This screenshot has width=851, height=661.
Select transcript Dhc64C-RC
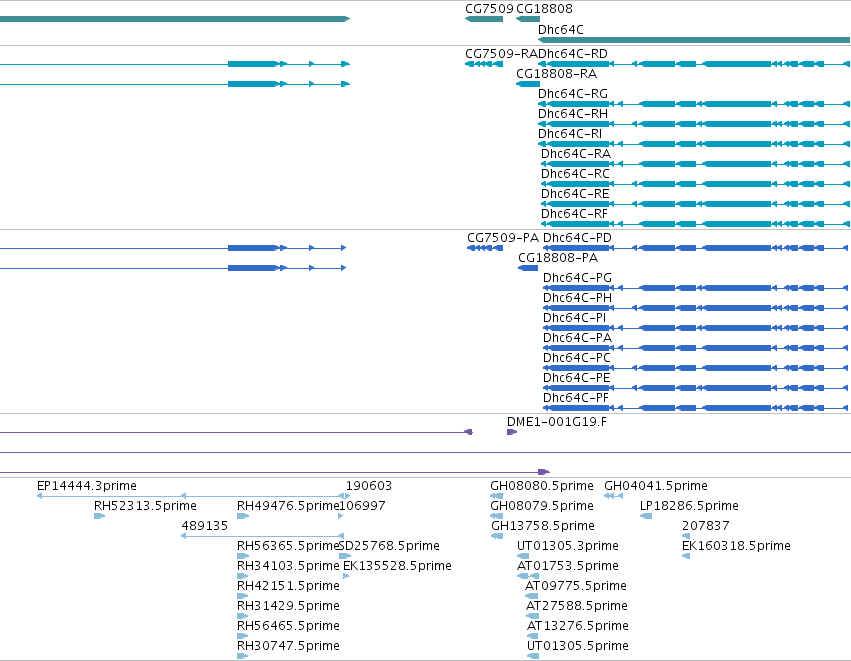(x=575, y=174)
